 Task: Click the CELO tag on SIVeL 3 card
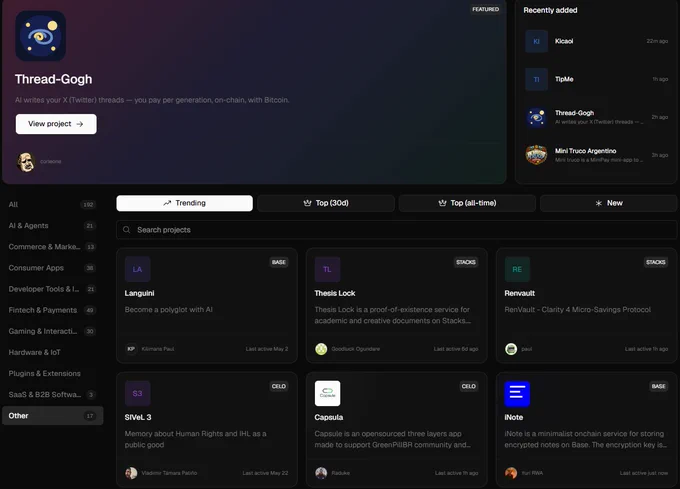[x=278, y=386]
